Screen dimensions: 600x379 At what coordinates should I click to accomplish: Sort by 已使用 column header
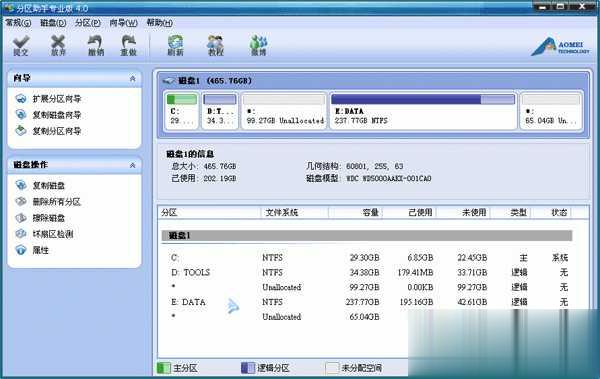(x=409, y=212)
